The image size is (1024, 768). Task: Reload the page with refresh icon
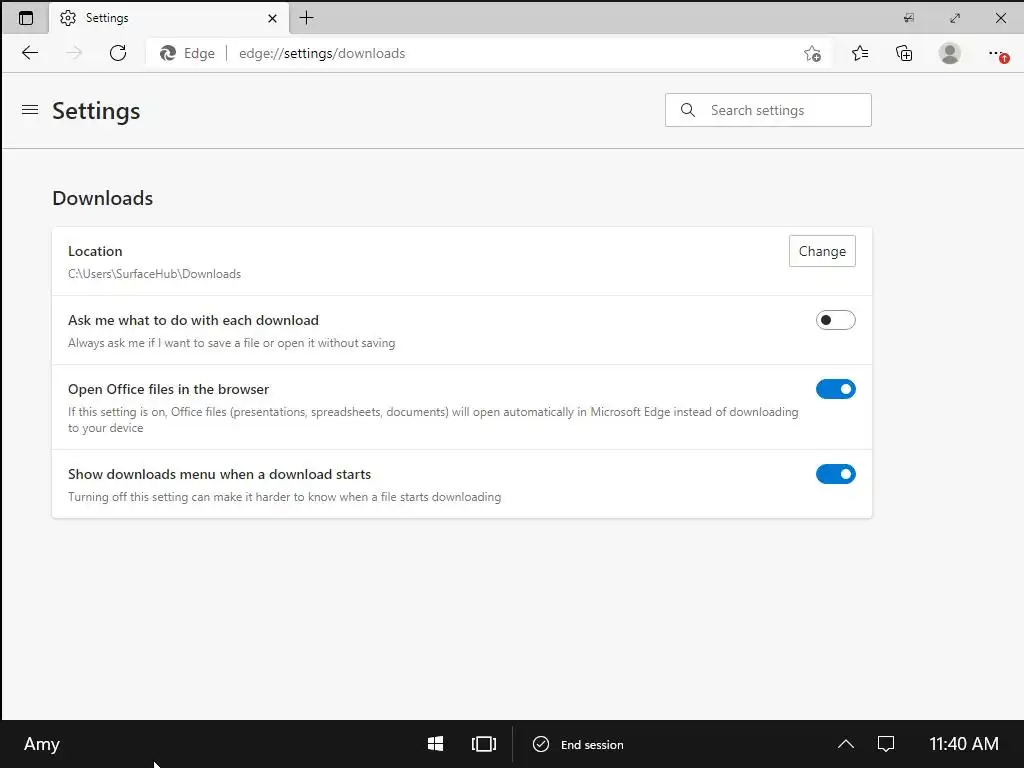pos(118,53)
